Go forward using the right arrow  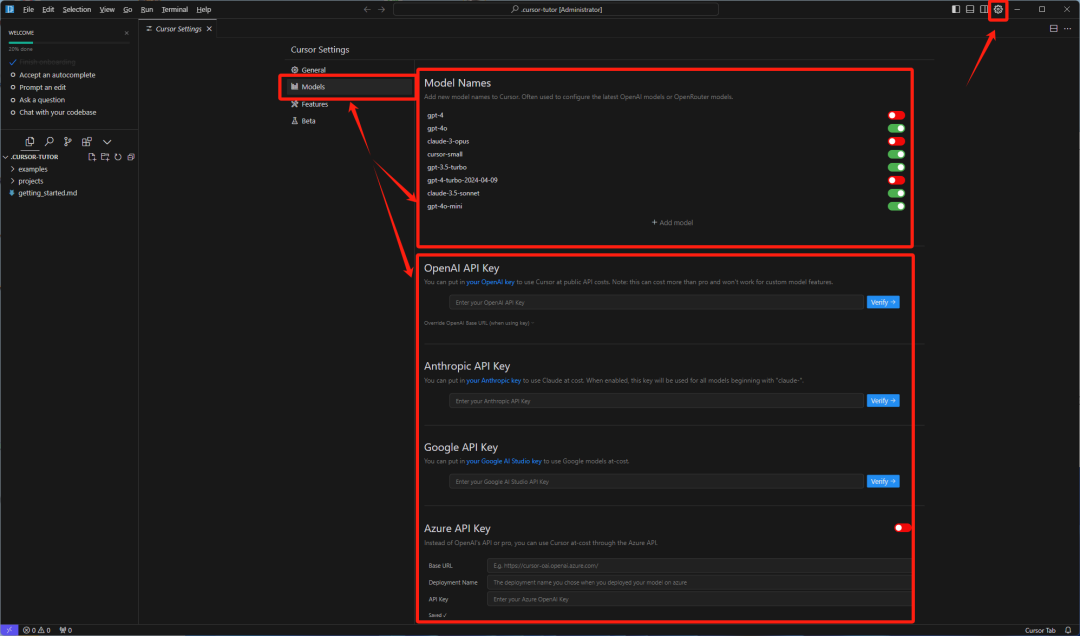pyautogui.click(x=382, y=10)
